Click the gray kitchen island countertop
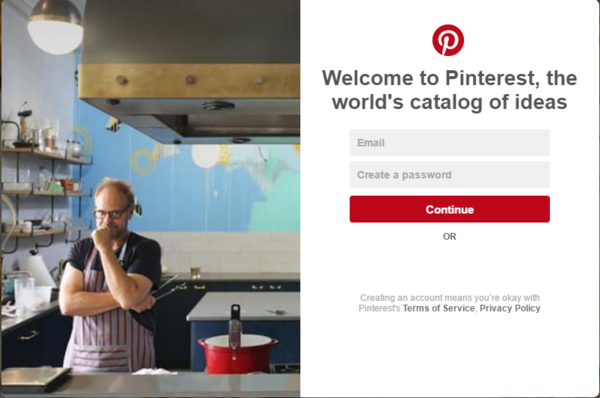This screenshot has width=600, height=398. [245, 306]
